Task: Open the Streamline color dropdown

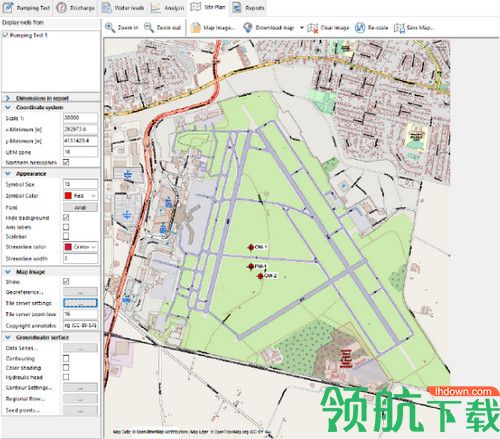Action: pyautogui.click(x=93, y=247)
